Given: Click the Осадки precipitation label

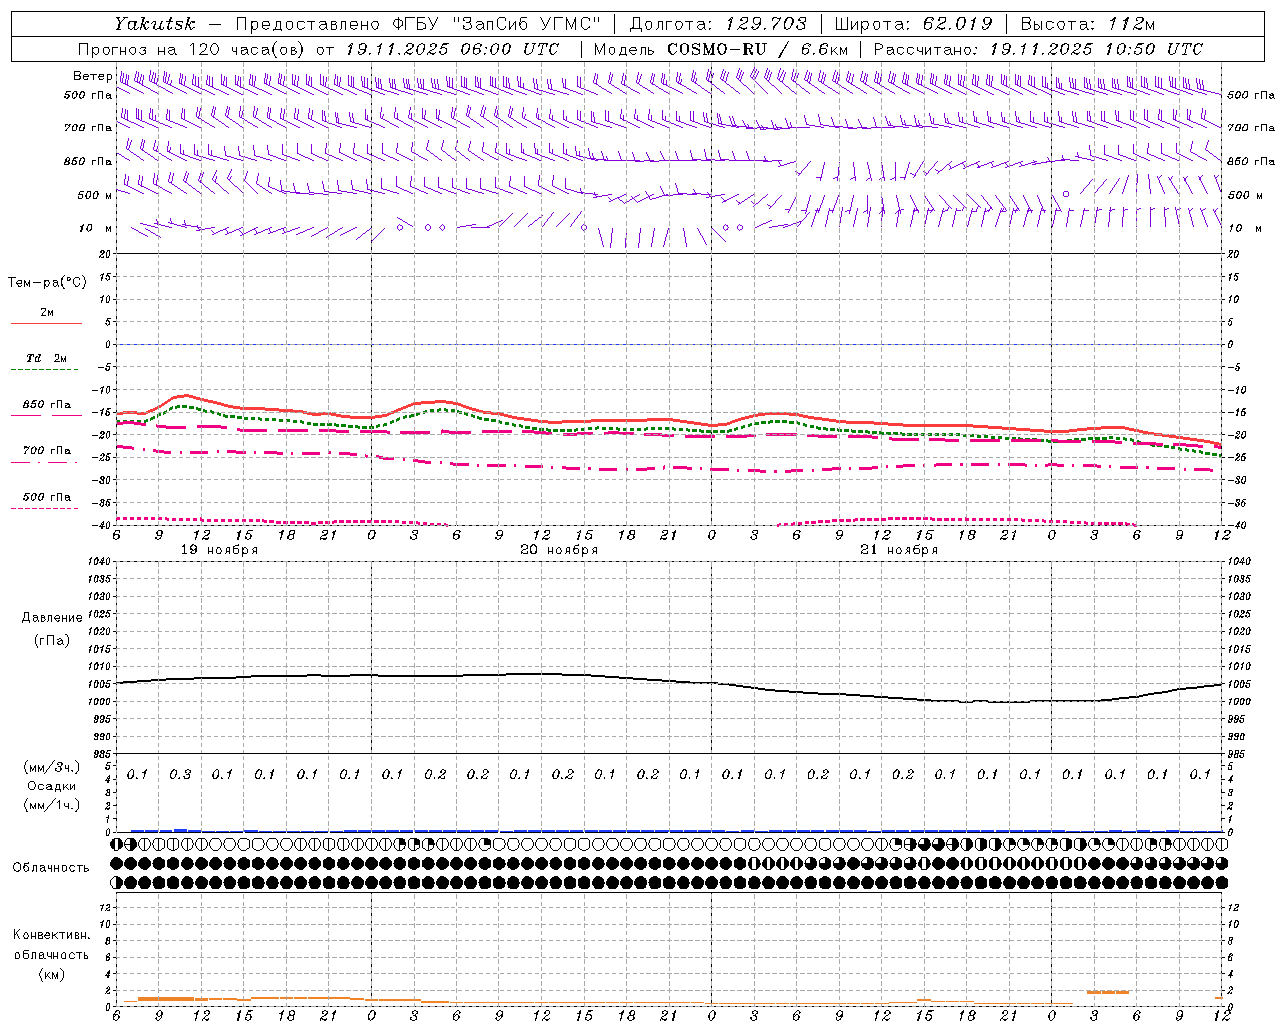Looking at the screenshot, I should click(x=52, y=786).
